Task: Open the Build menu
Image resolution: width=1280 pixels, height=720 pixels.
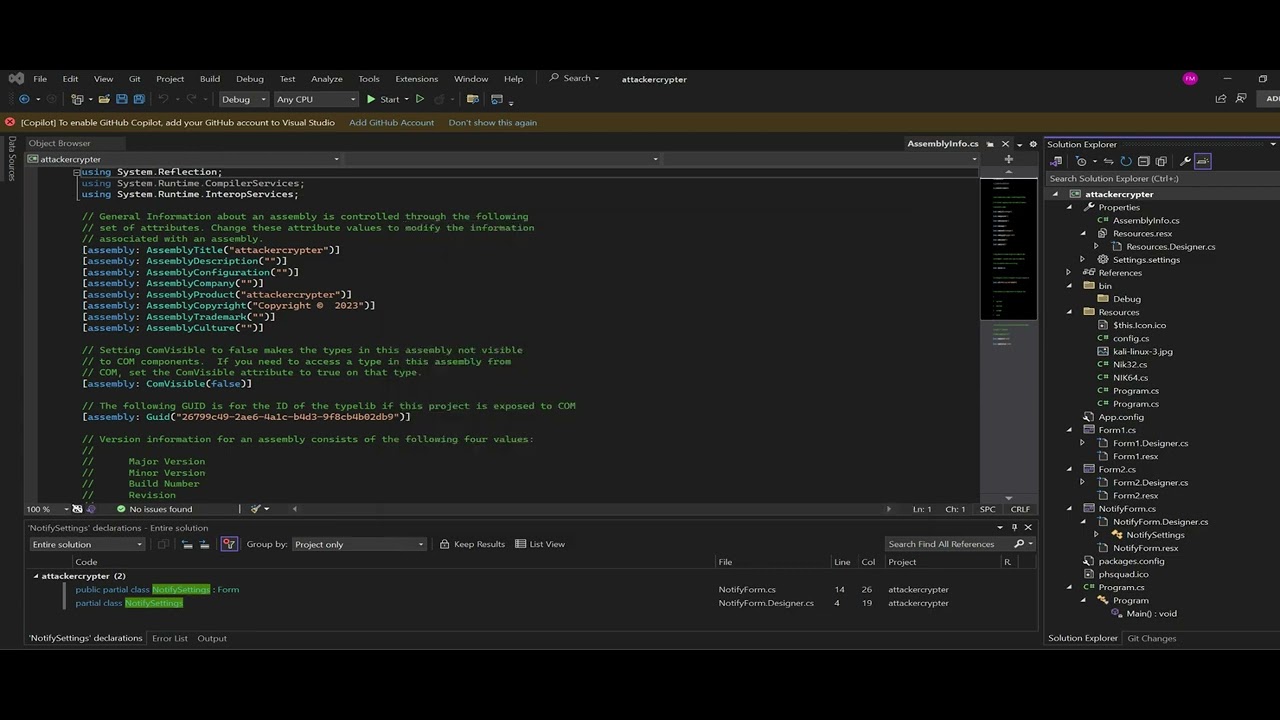Action: pos(209,79)
